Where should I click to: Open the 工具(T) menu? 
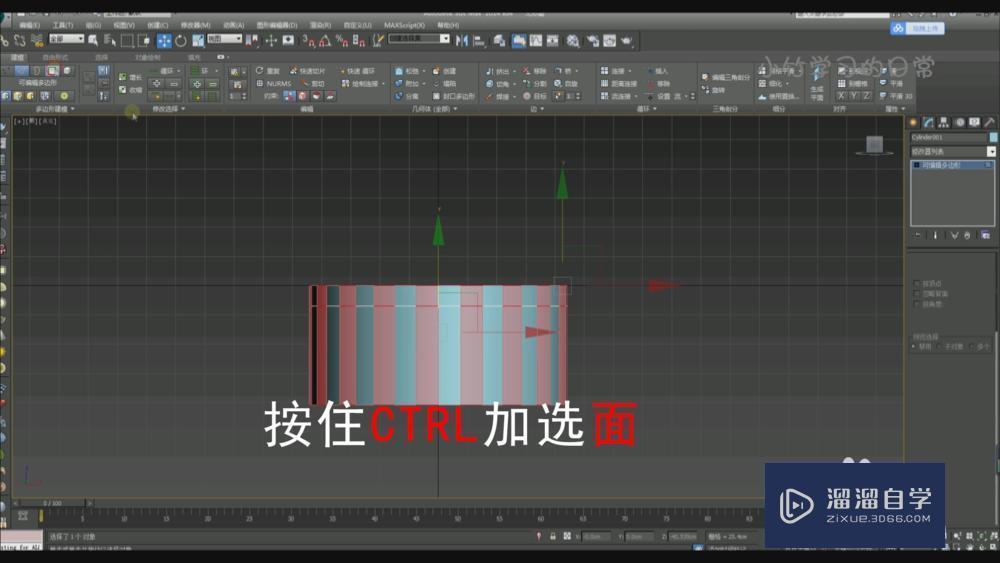pos(62,25)
